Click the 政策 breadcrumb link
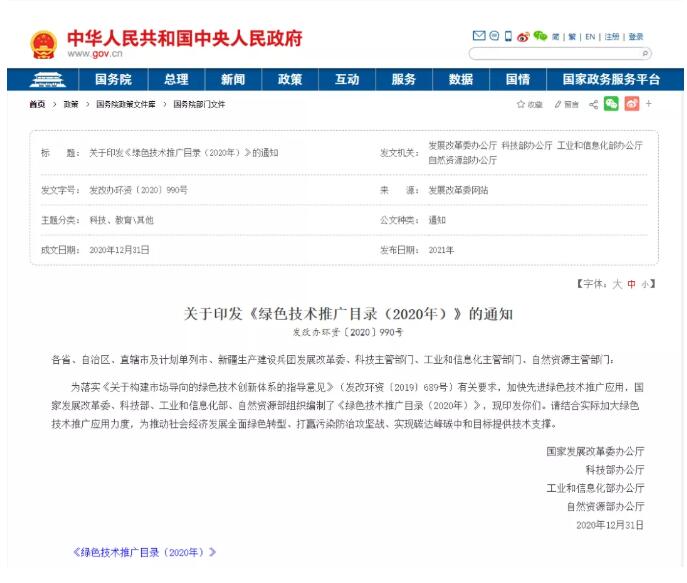 (x=71, y=104)
